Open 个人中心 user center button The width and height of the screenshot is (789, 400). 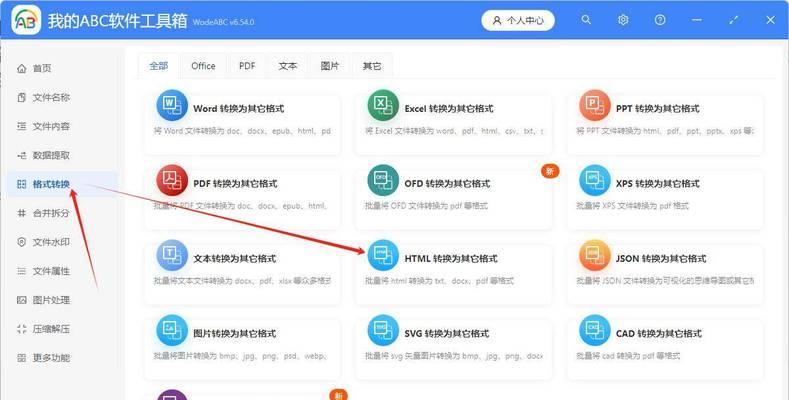(x=518, y=21)
